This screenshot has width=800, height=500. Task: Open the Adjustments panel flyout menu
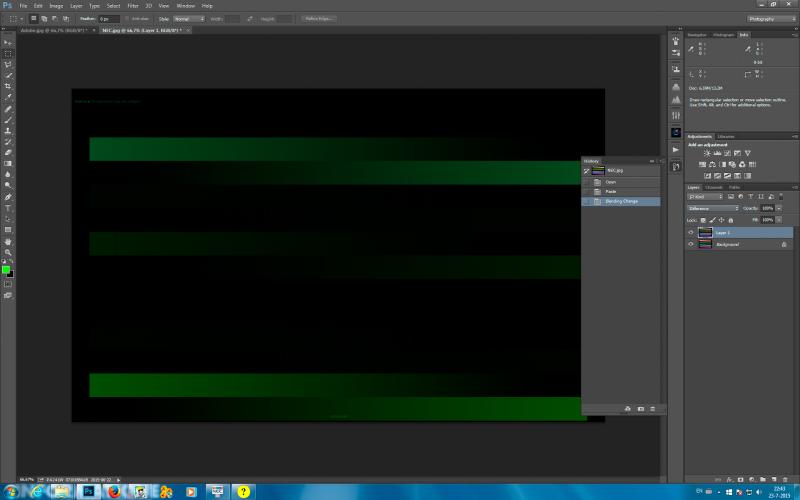pyautogui.click(x=795, y=136)
